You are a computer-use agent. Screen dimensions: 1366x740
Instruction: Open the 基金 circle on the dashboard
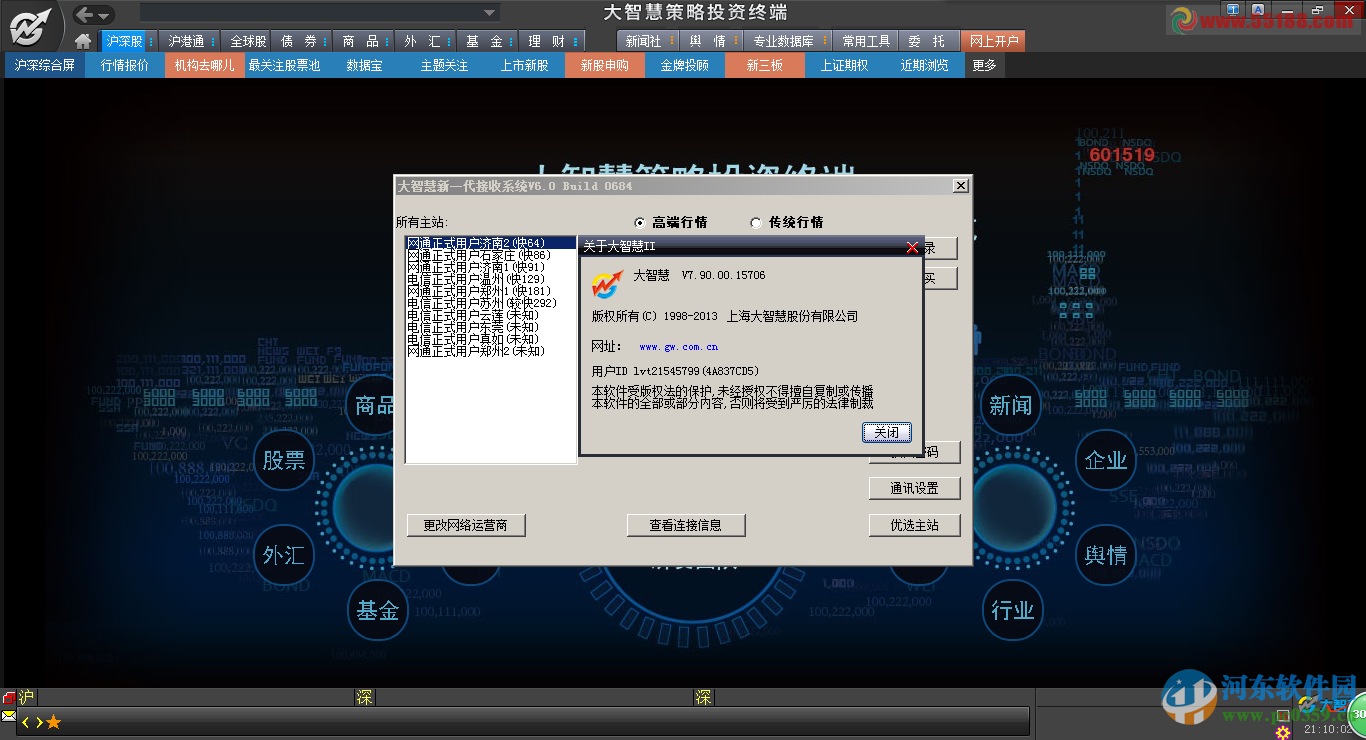tap(378, 610)
